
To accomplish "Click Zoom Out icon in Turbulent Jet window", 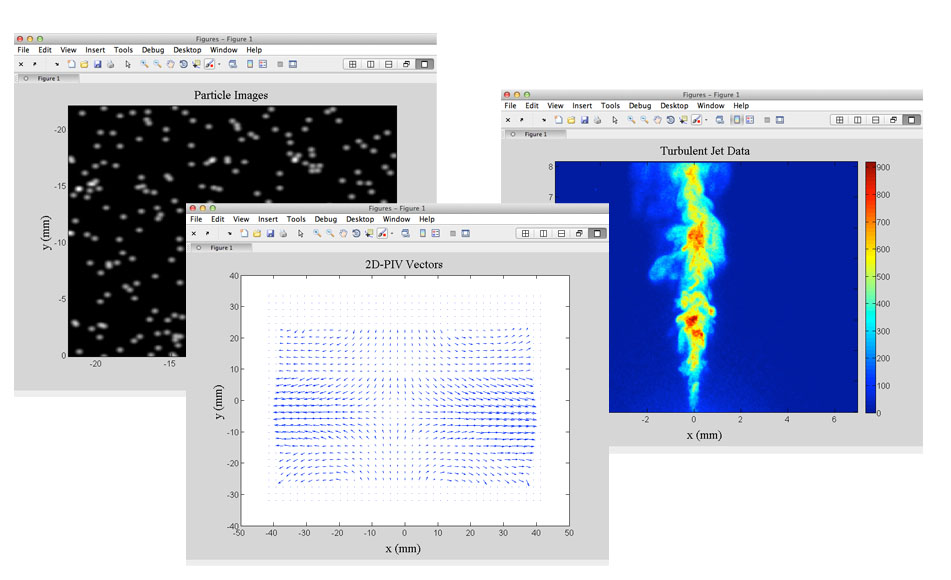I will [644, 120].
